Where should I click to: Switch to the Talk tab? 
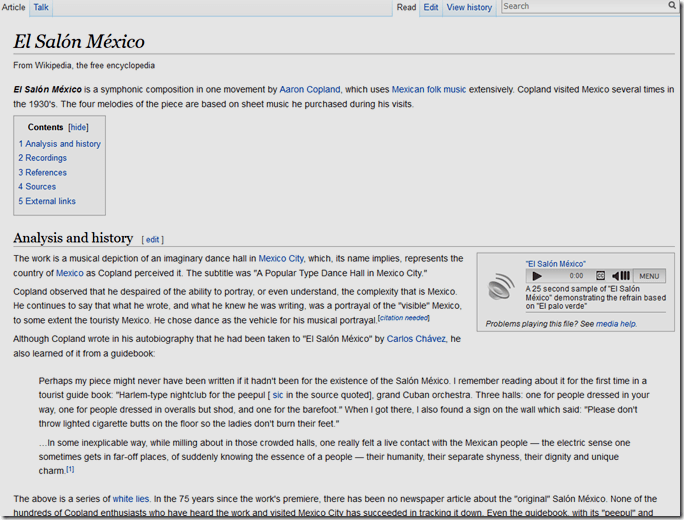pos(41,7)
